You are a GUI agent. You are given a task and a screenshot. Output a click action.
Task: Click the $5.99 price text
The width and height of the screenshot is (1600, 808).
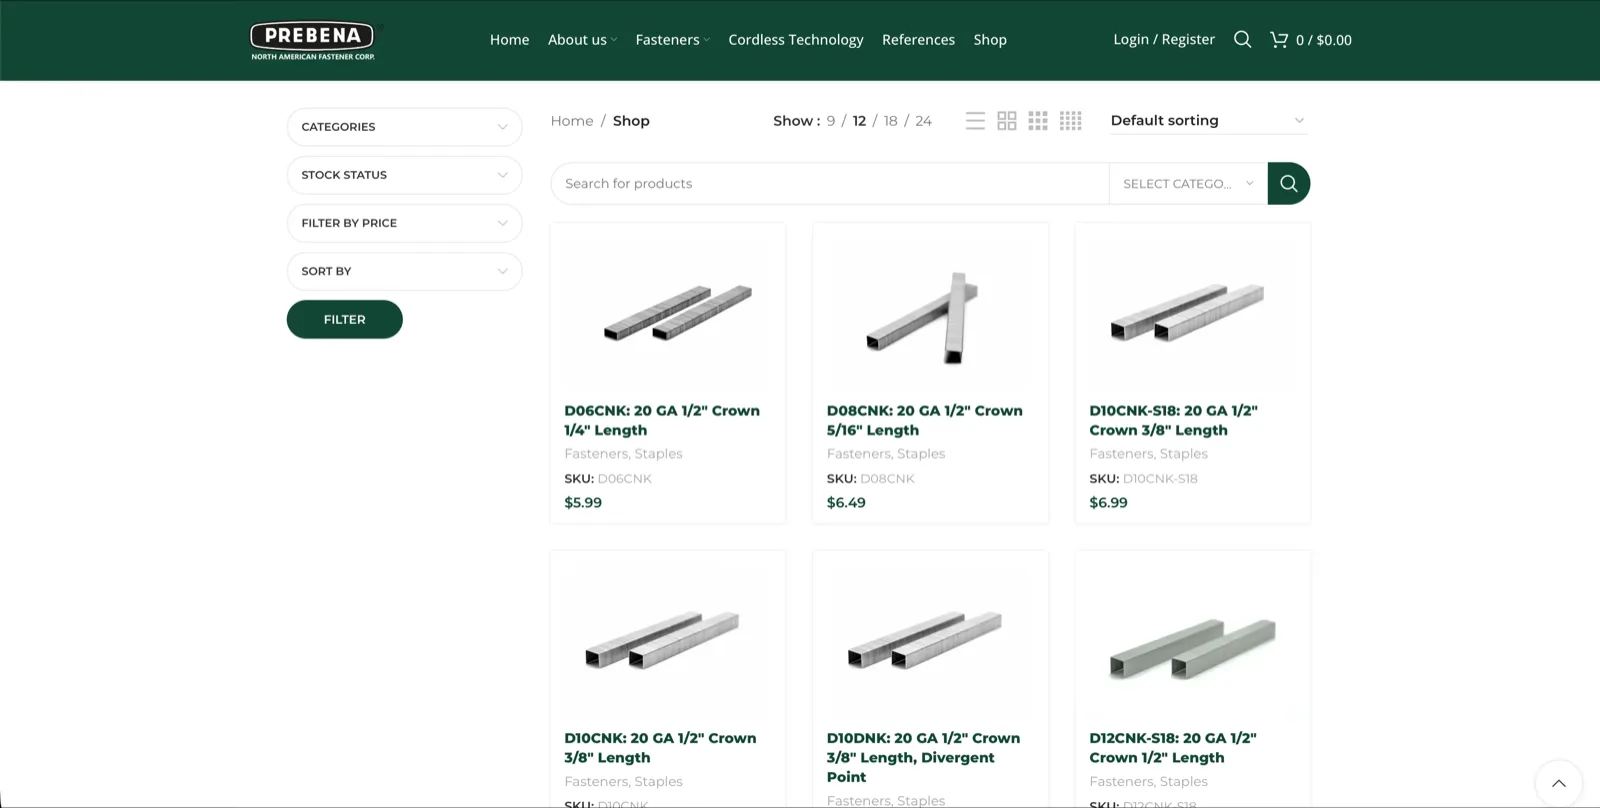pos(583,503)
